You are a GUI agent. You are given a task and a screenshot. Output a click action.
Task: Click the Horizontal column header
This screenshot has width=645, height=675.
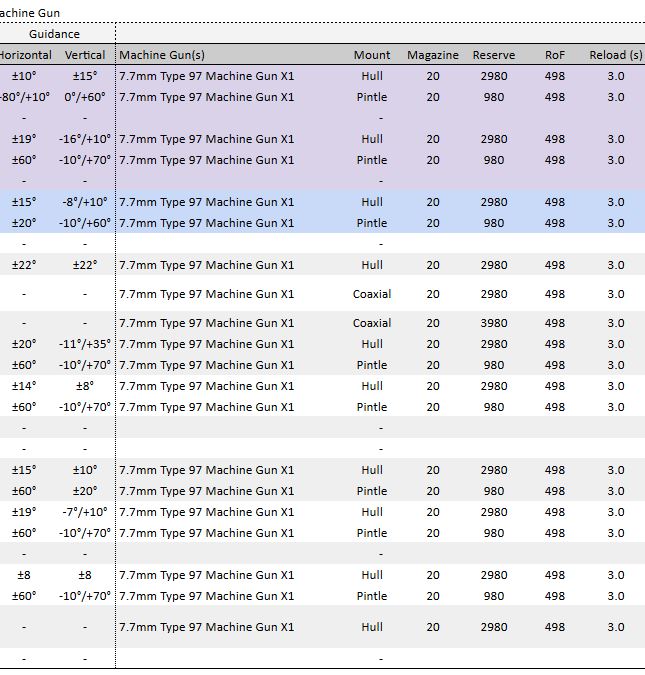(x=25, y=55)
